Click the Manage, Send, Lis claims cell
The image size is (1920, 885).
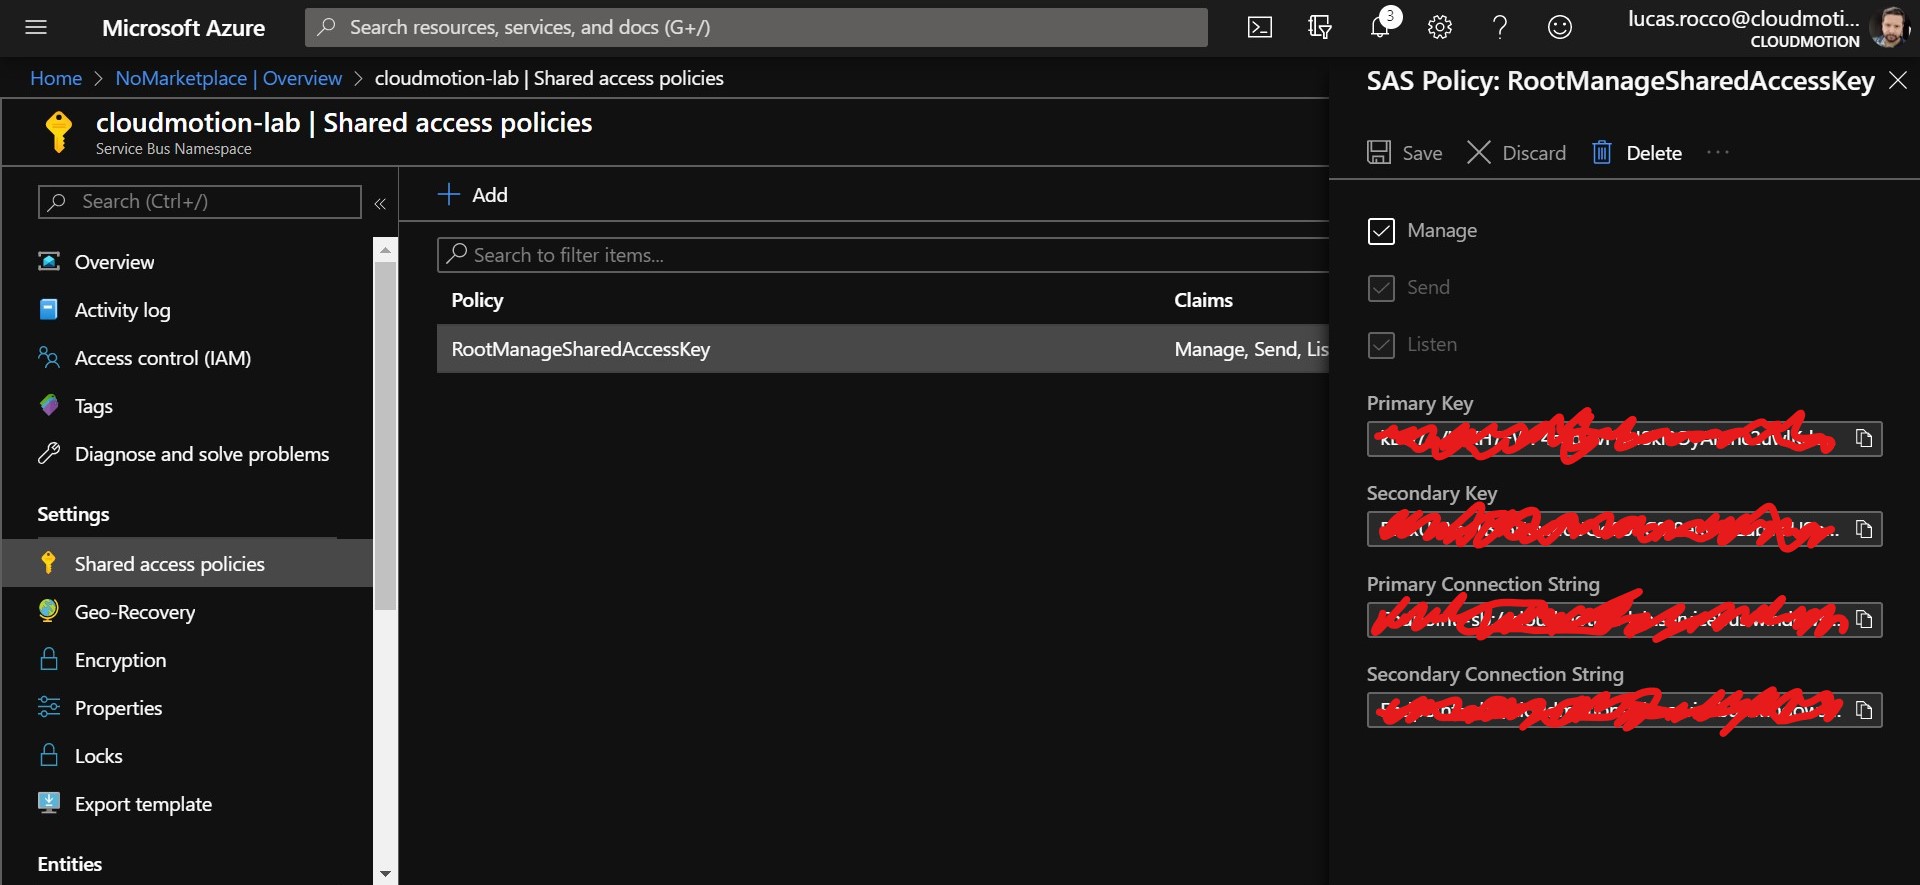1251,349
